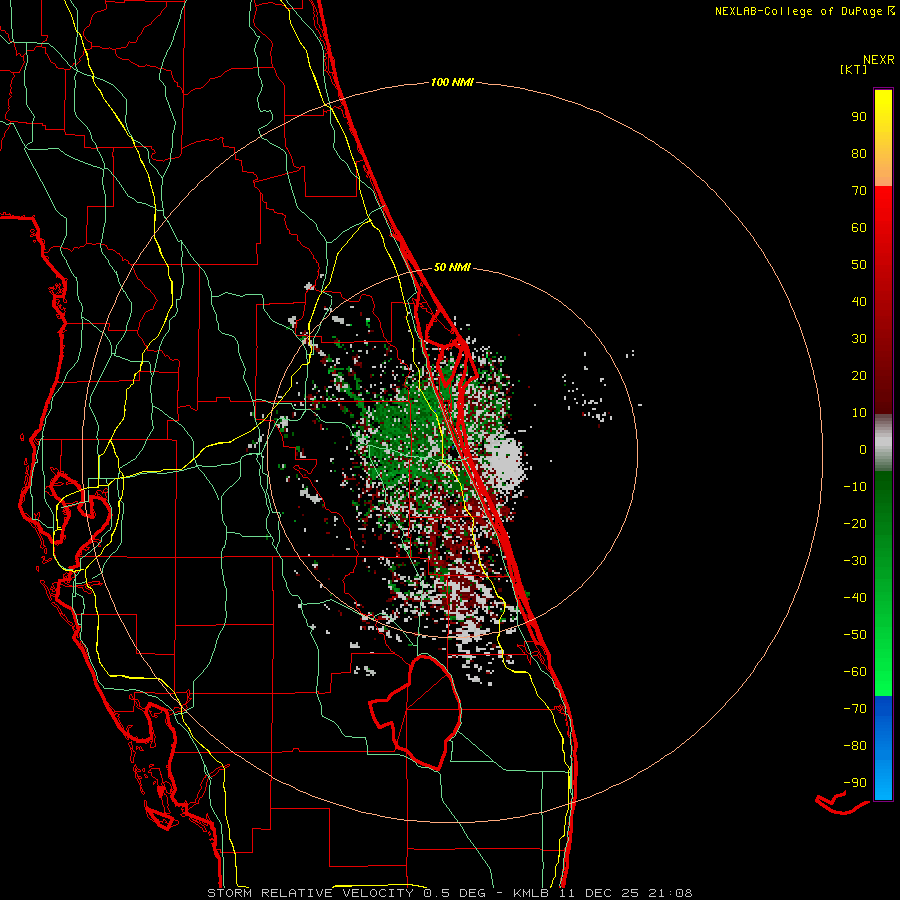Pick the yellow segment of the color bar
This screenshot has width=900, height=900.
[x=883, y=138]
